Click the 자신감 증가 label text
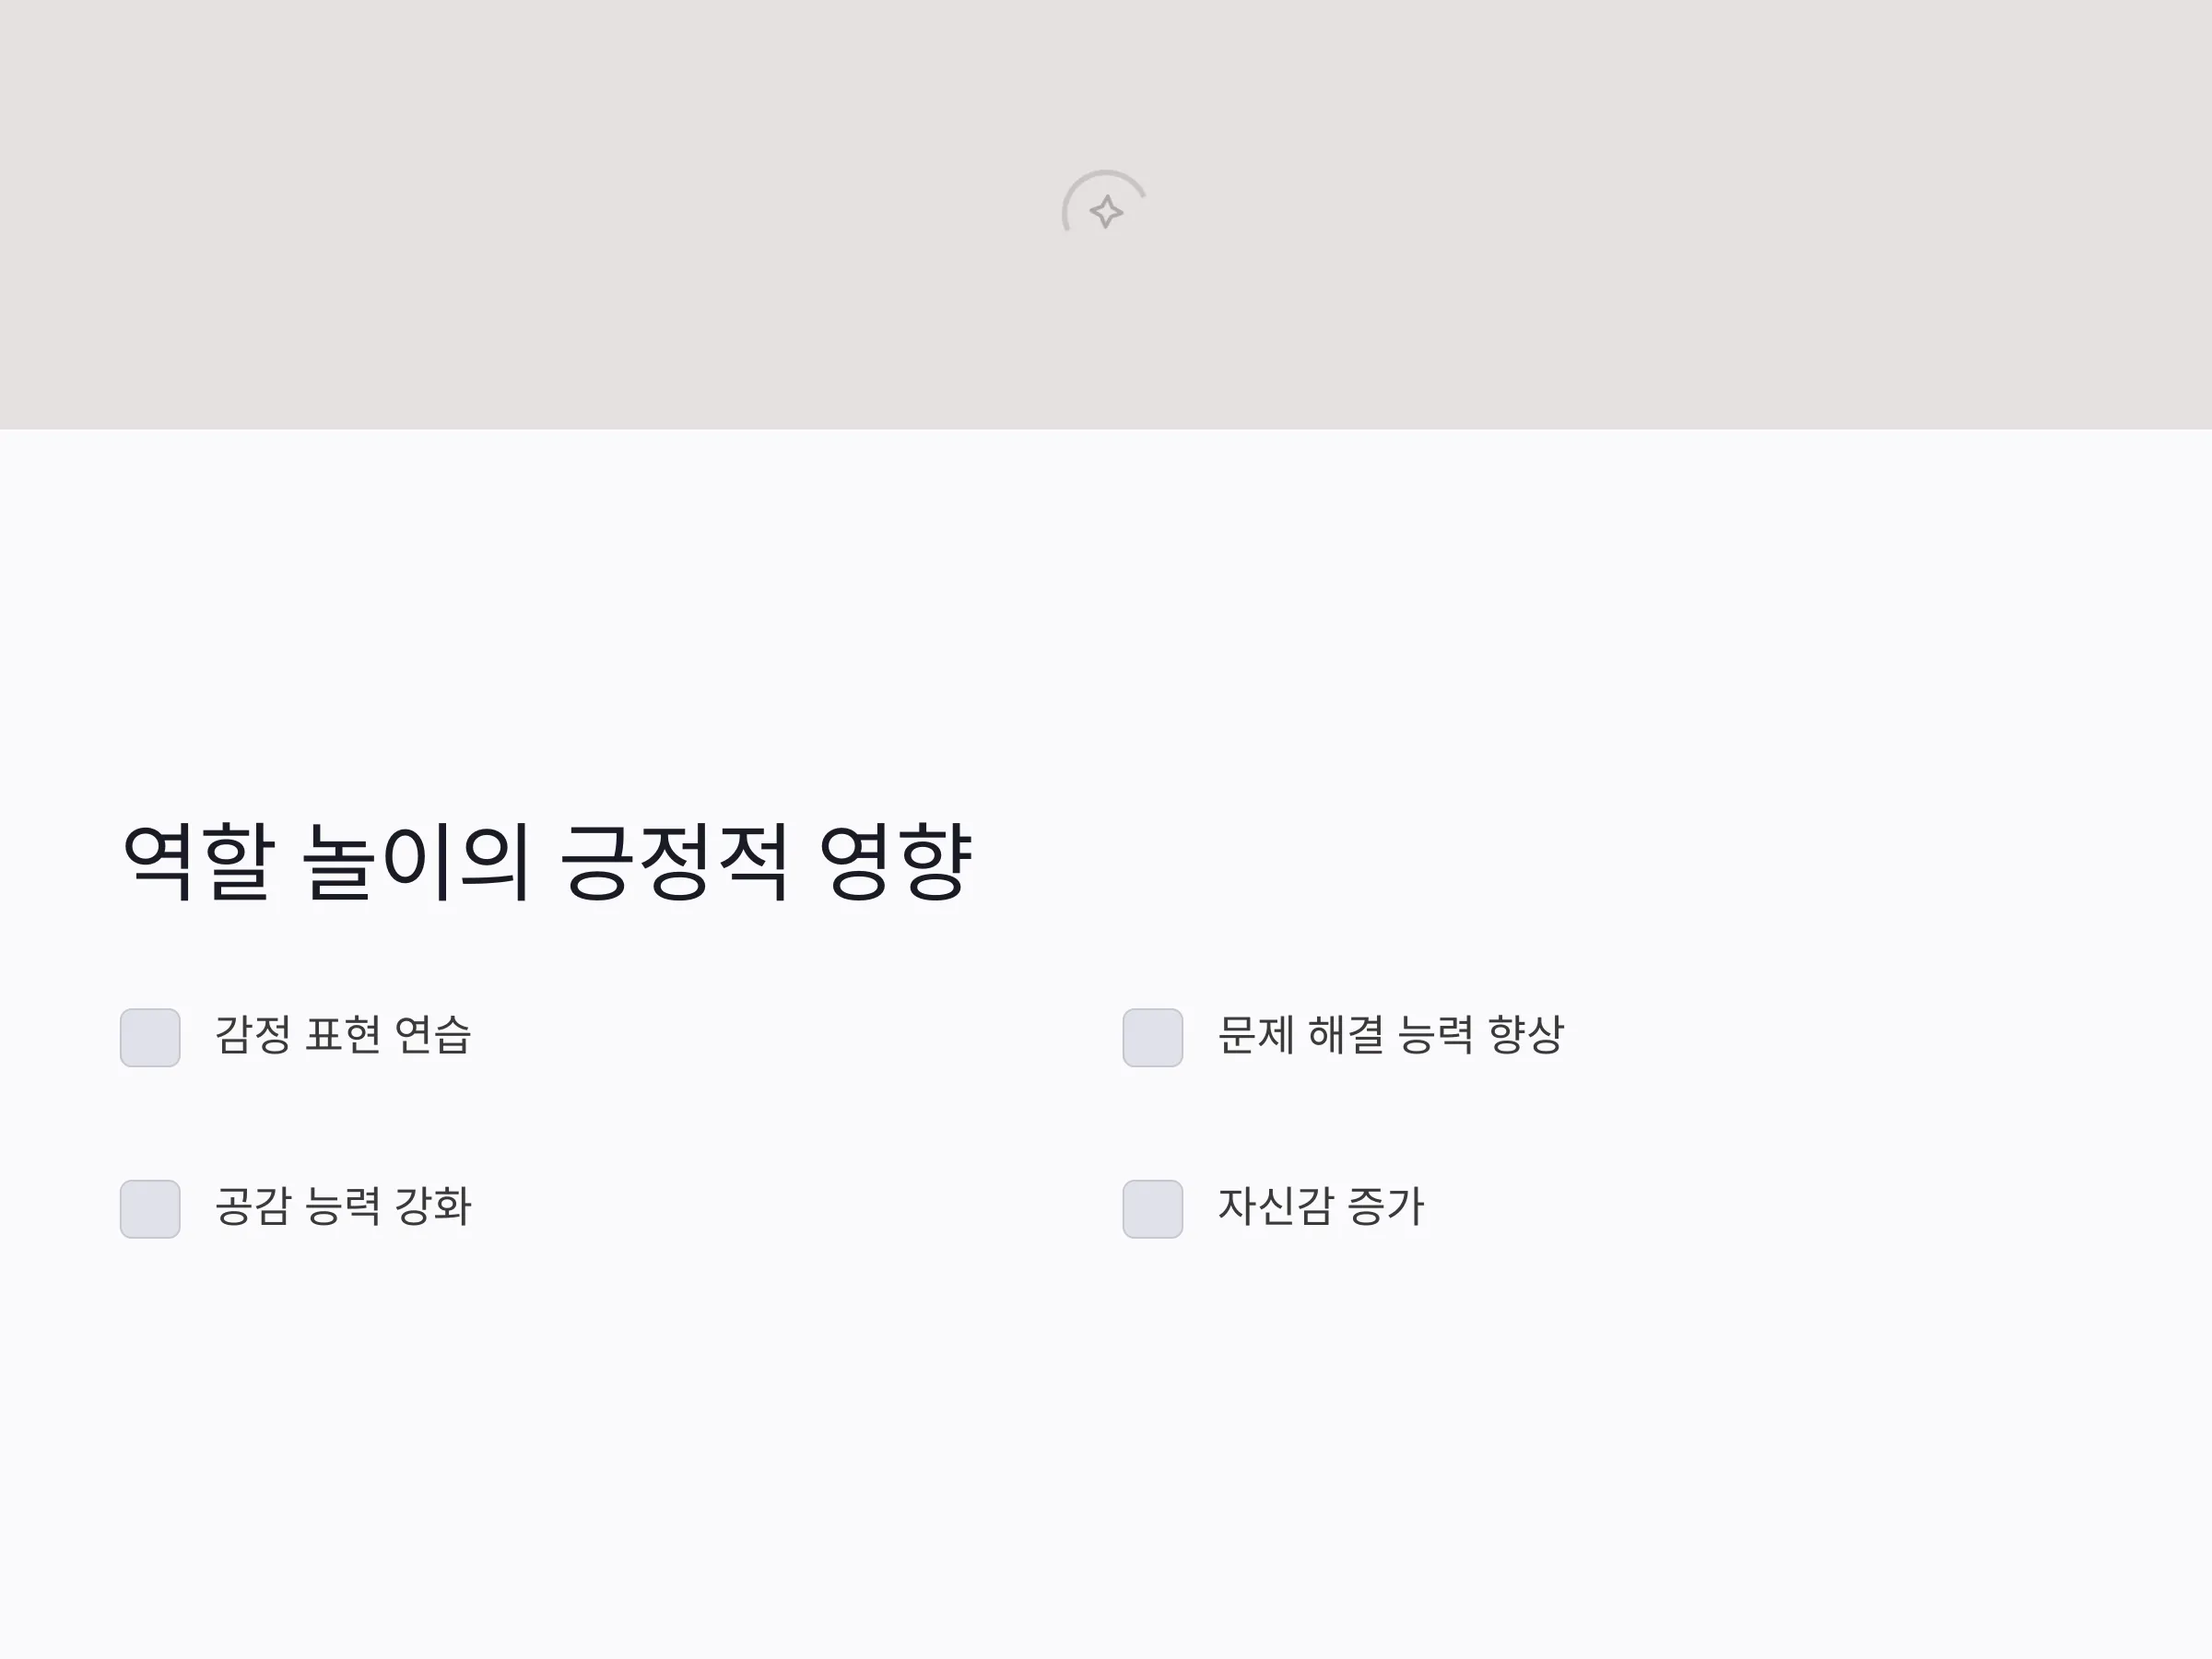The height and width of the screenshot is (1659, 2212). [x=1321, y=1206]
